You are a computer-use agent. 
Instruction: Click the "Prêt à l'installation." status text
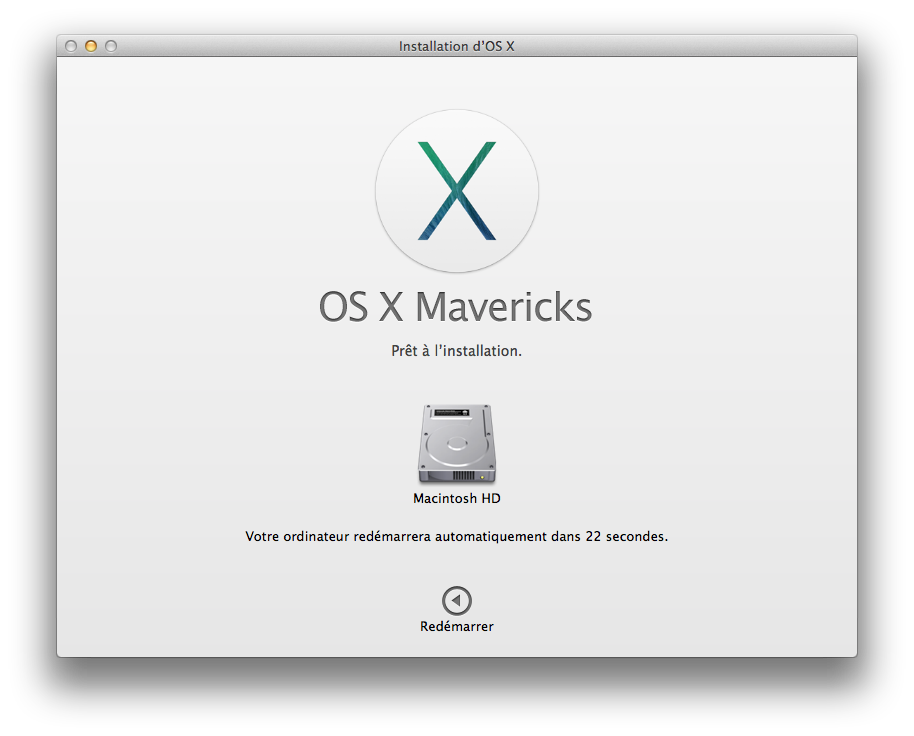[456, 352]
